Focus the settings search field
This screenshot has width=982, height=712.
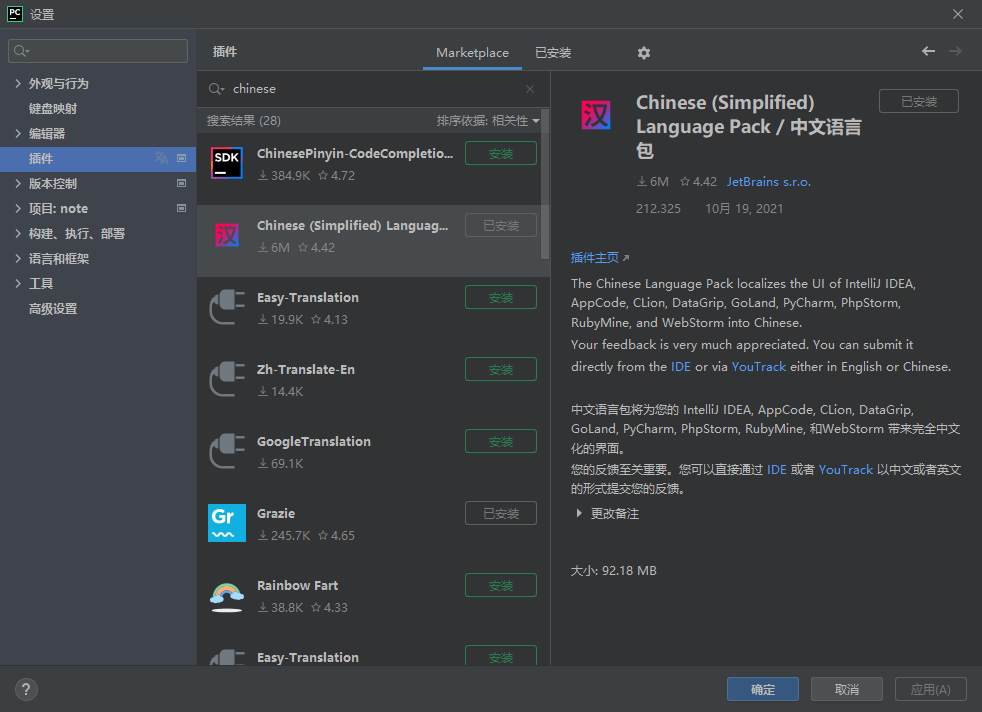[x=98, y=51]
